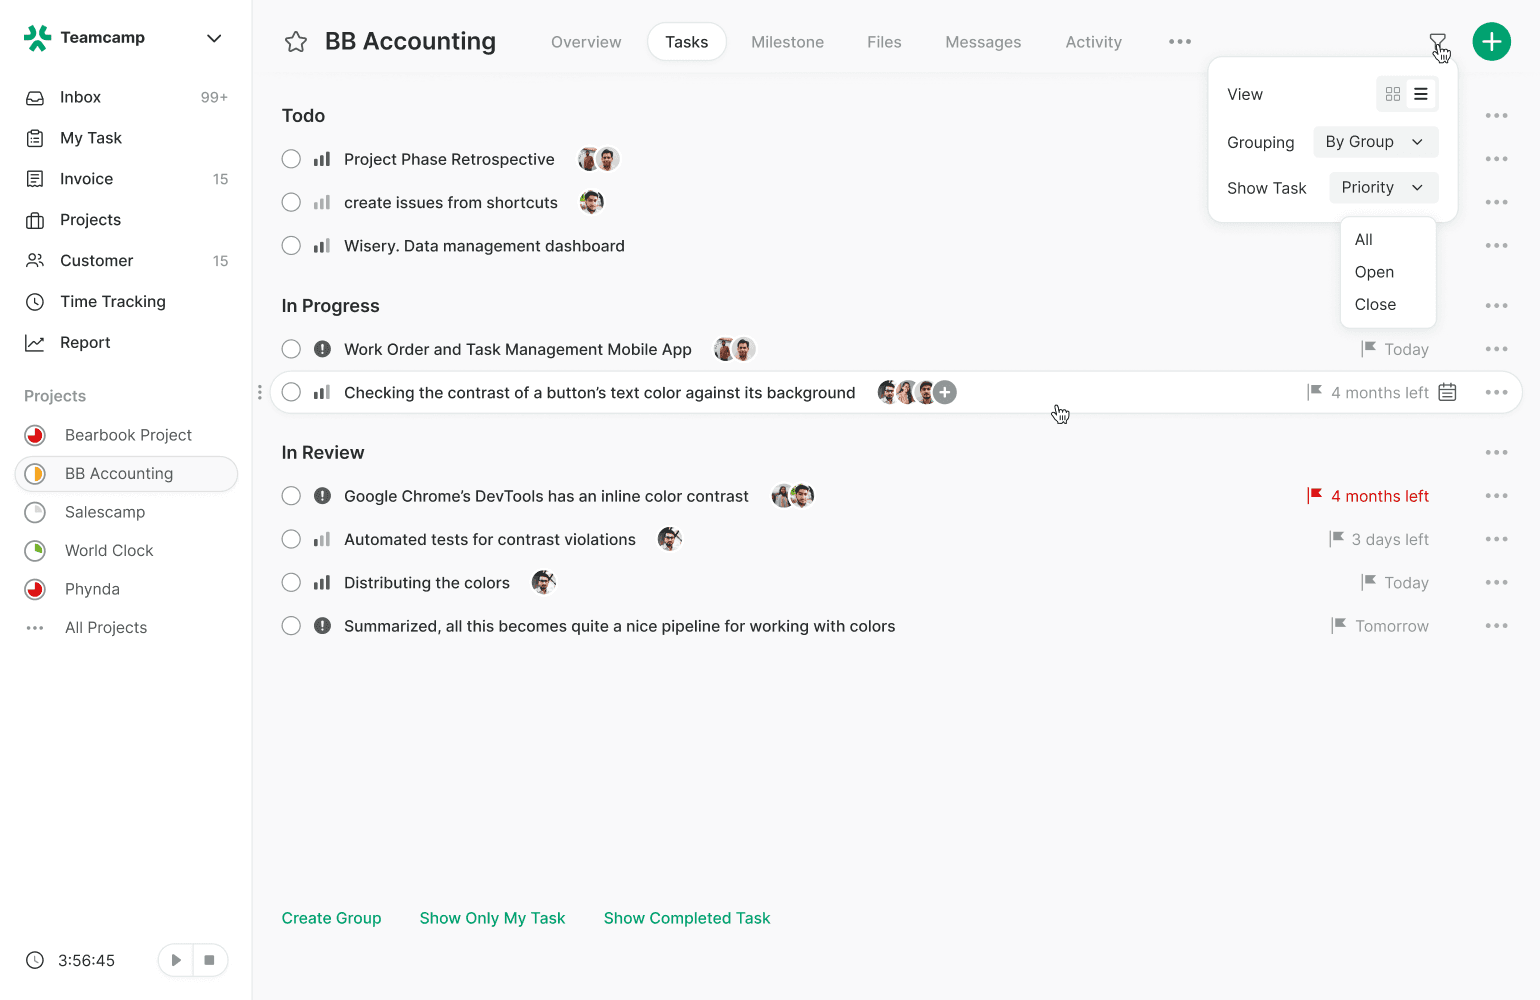Select the list view icon

point(1421,94)
